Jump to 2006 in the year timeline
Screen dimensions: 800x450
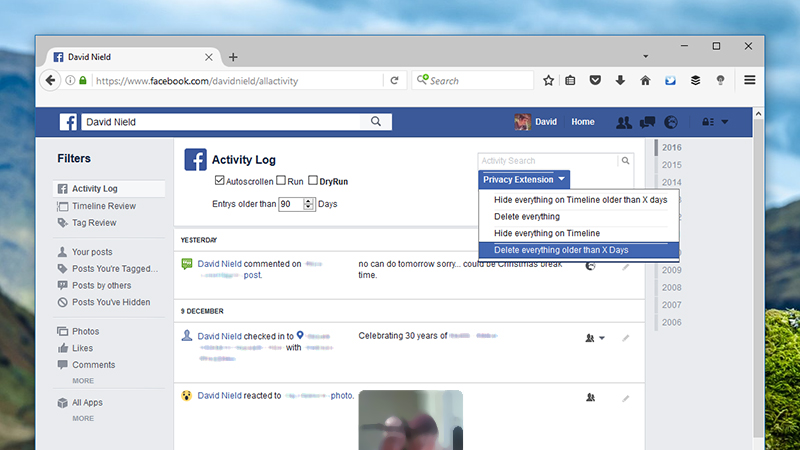pos(671,322)
